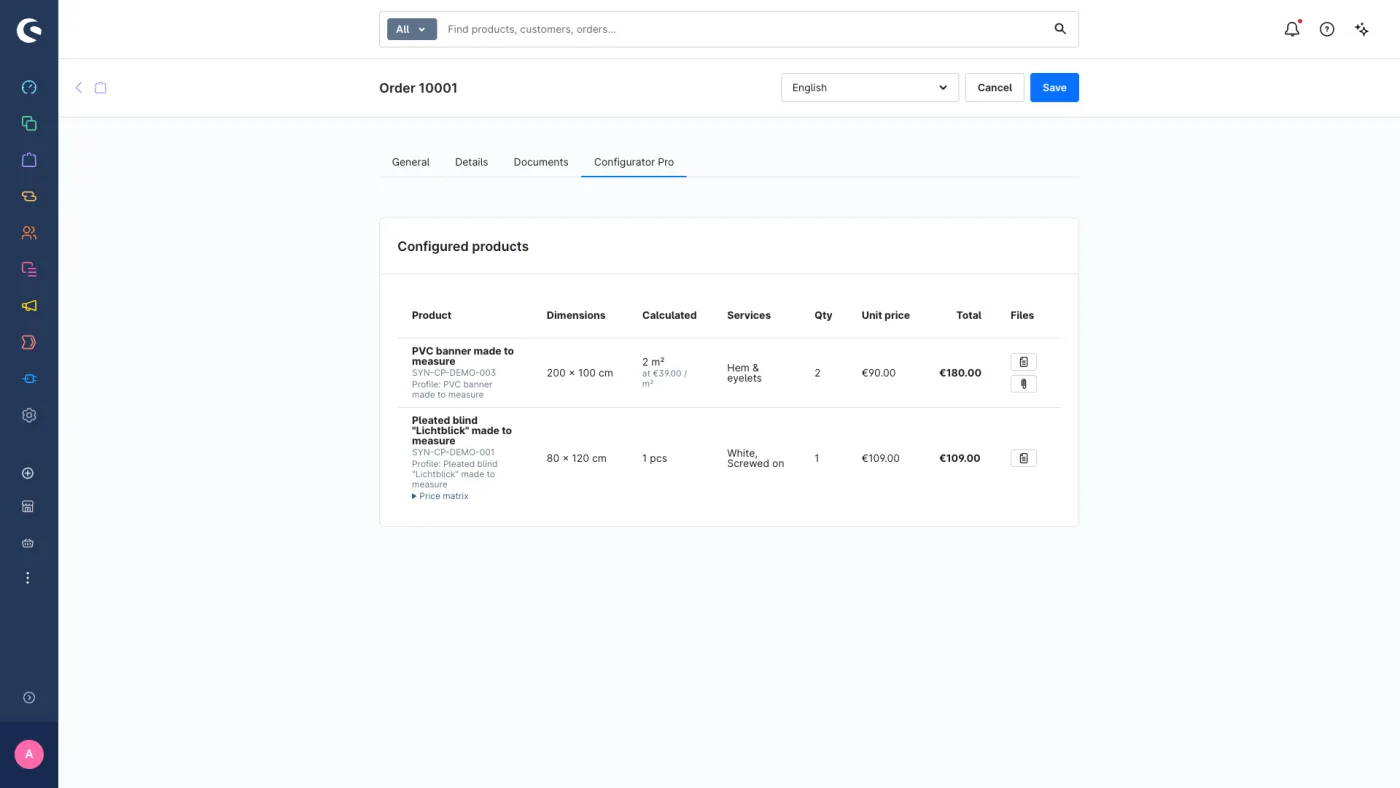
Task: Click the search magnifier icon
Action: tap(1061, 29)
